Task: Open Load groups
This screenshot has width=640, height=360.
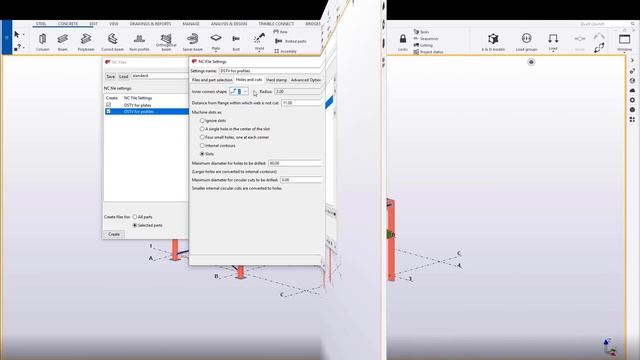Action: pos(527,42)
